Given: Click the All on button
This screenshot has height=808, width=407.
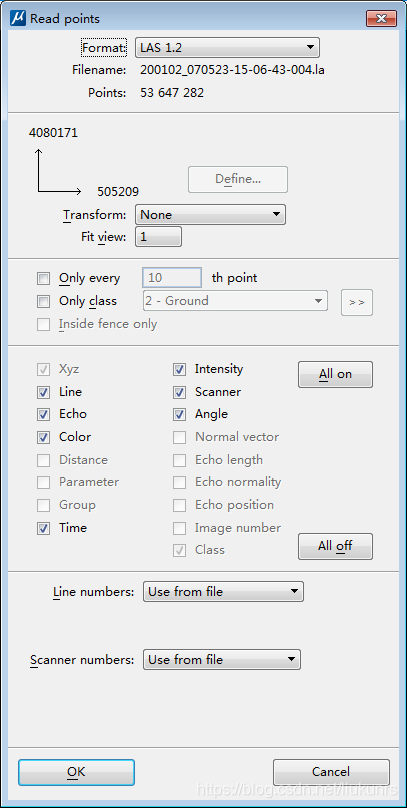Looking at the screenshot, I should (335, 374).
